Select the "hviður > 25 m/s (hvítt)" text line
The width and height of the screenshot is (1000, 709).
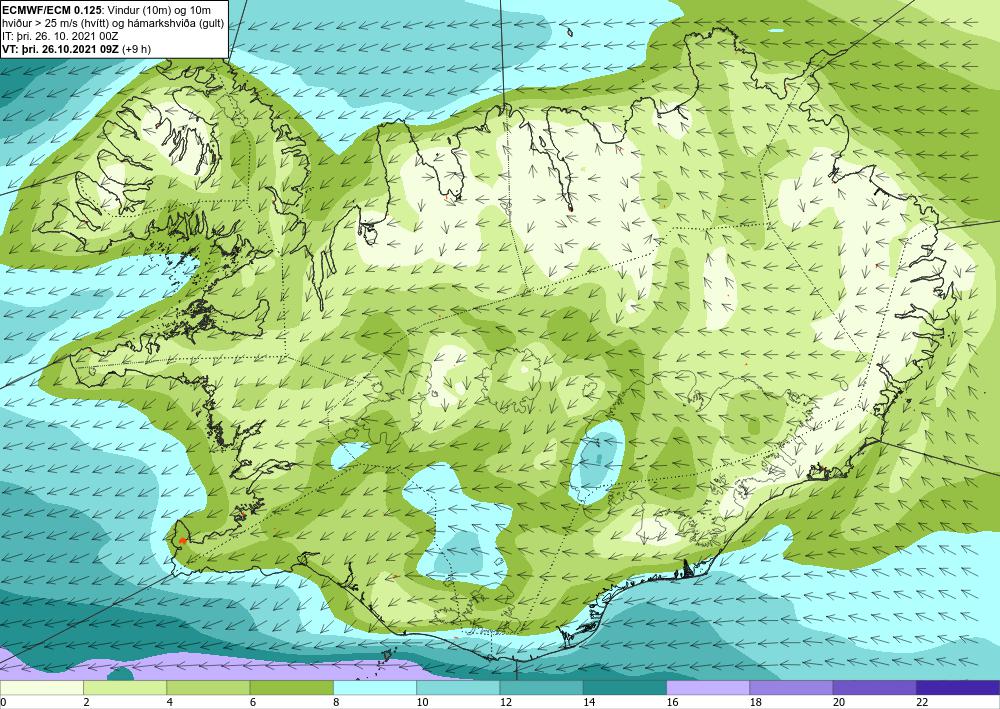coord(54,23)
